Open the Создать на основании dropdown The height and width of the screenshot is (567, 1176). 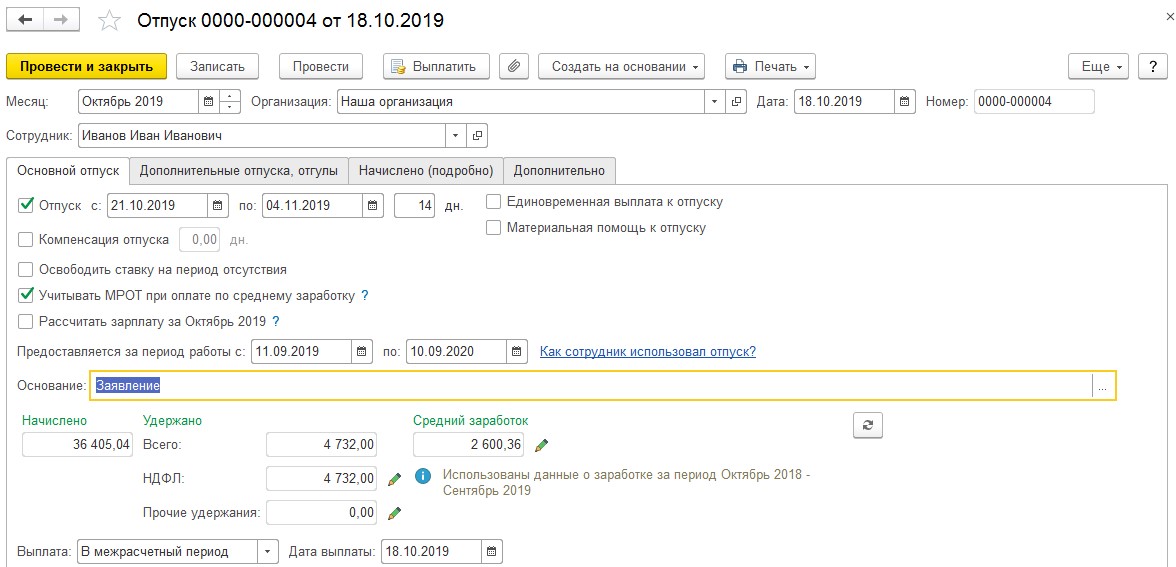pos(621,66)
